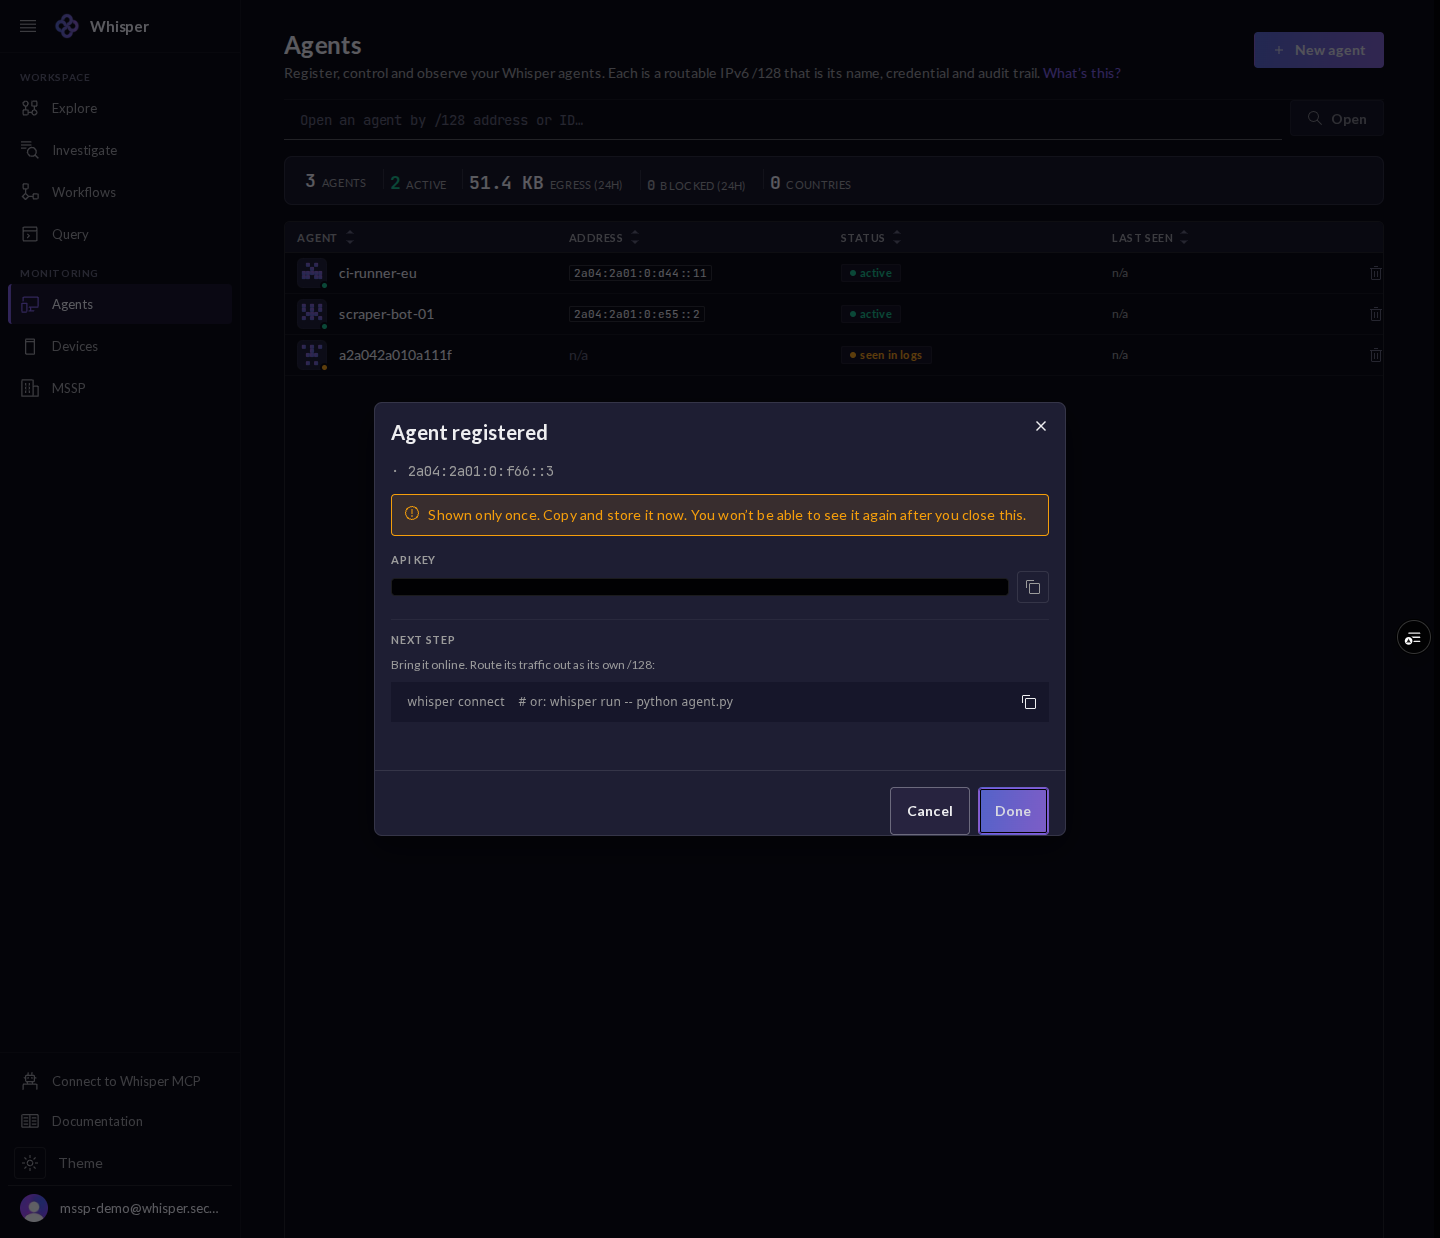
Task: Click the active status of scraper-bot-01
Action: [870, 314]
